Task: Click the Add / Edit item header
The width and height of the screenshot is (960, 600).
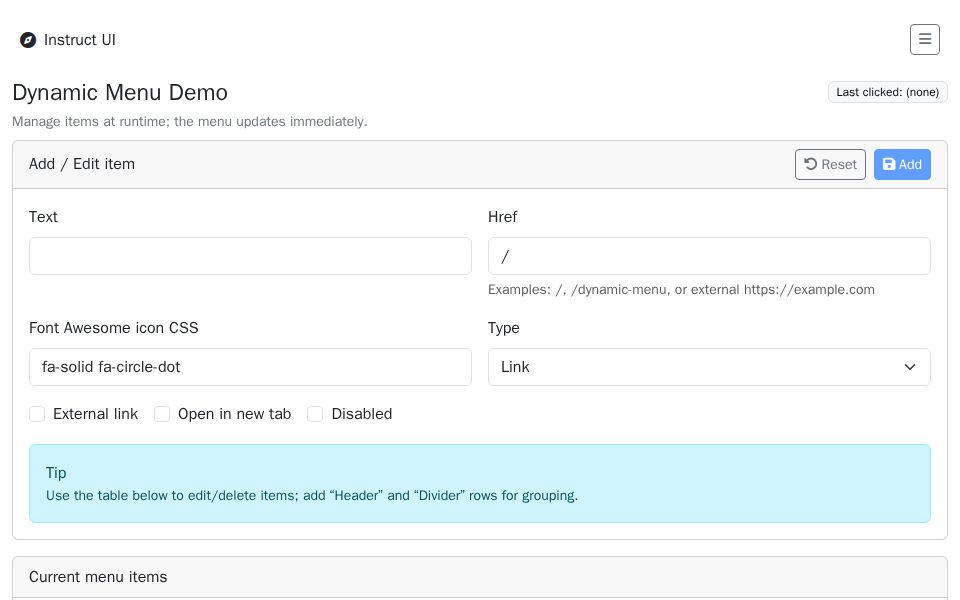Action: click(82, 164)
